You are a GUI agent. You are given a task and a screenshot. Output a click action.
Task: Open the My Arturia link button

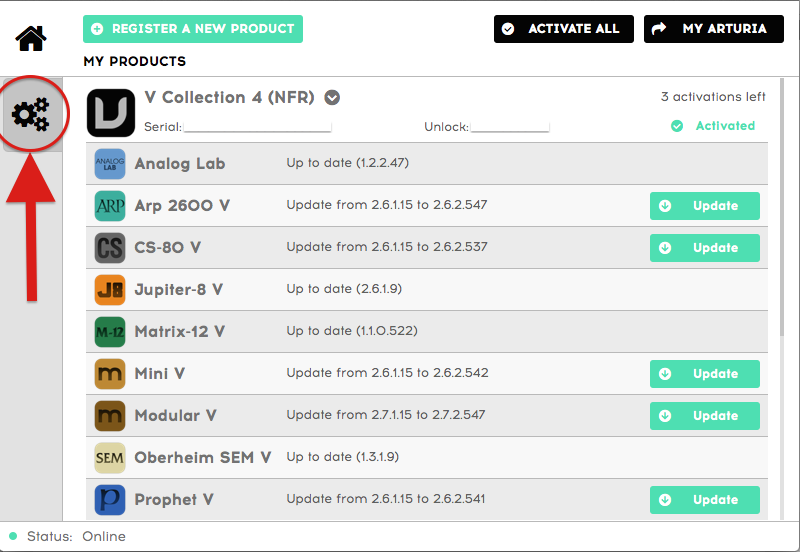714,29
